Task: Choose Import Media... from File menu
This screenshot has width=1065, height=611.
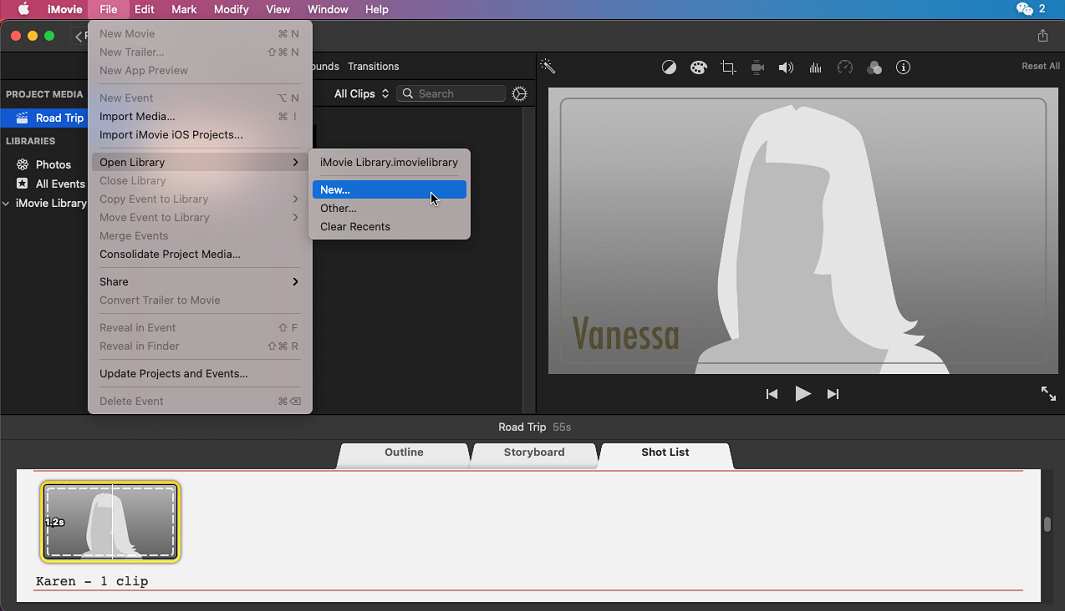Action: coord(200,116)
